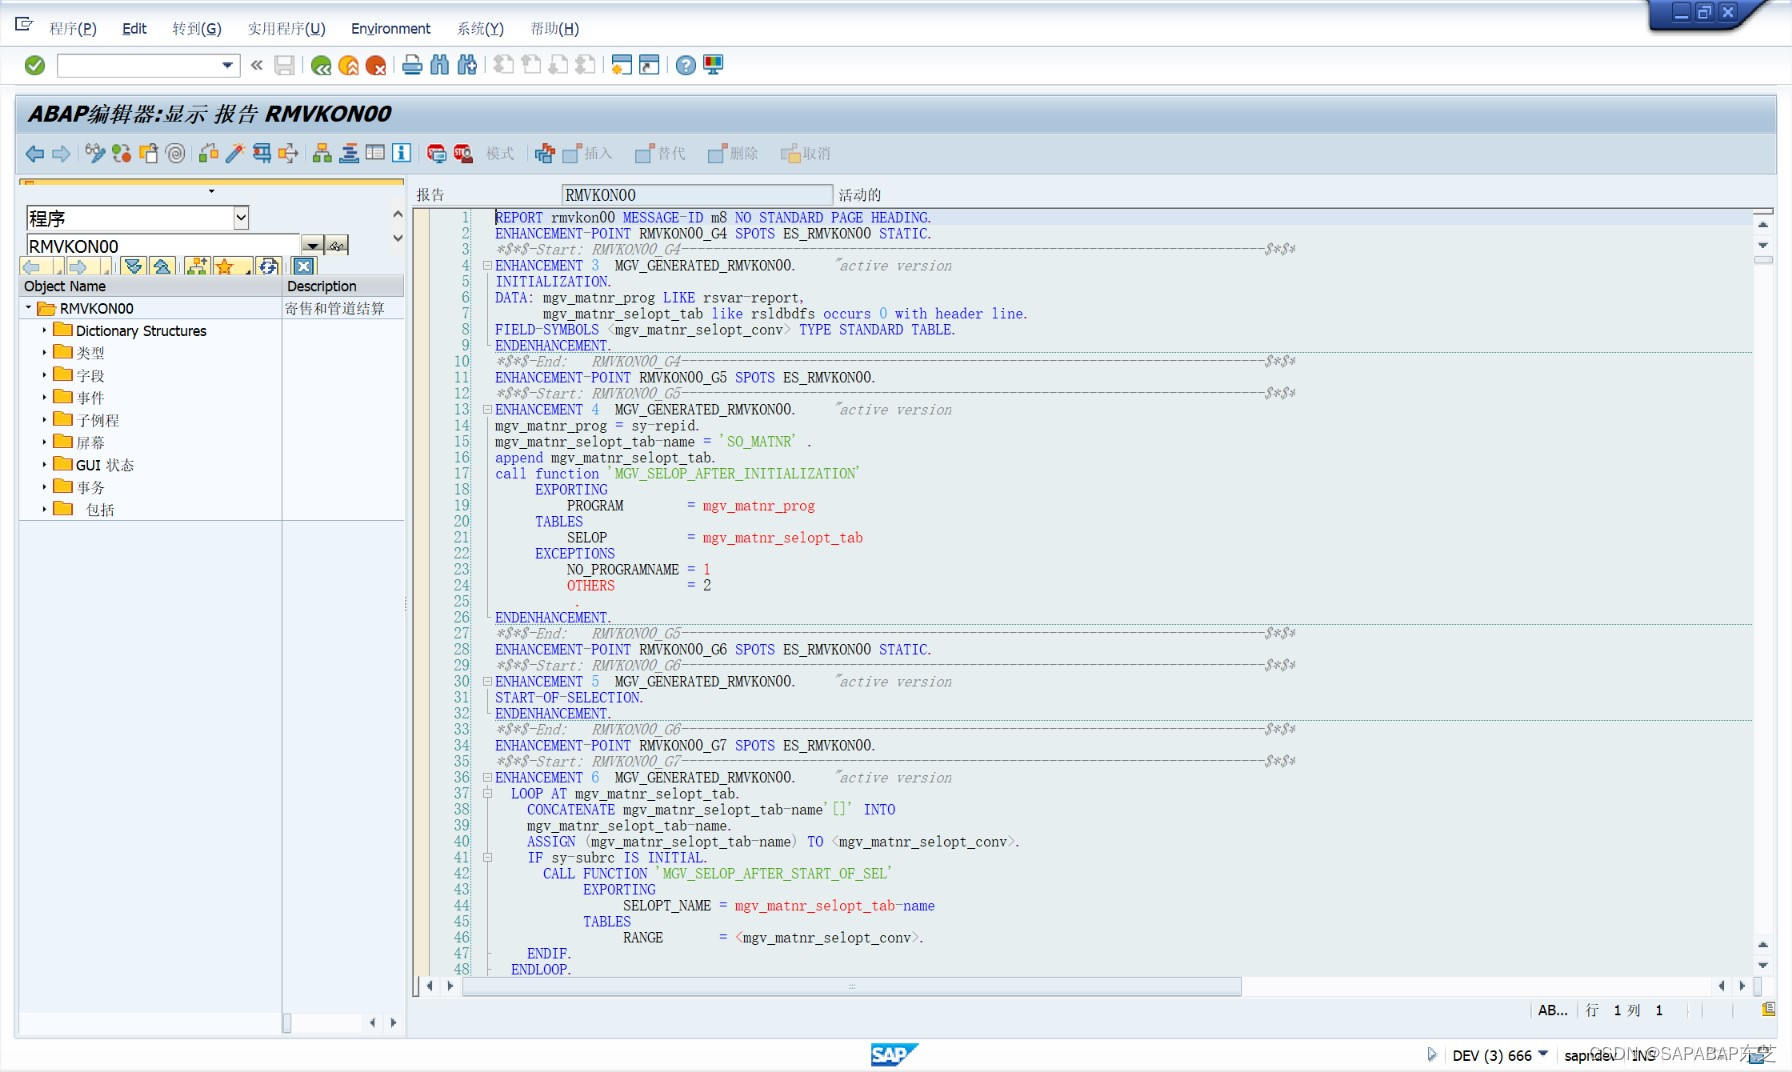Click the Save icon in the toolbar
The width and height of the screenshot is (1792, 1072).
click(x=285, y=65)
